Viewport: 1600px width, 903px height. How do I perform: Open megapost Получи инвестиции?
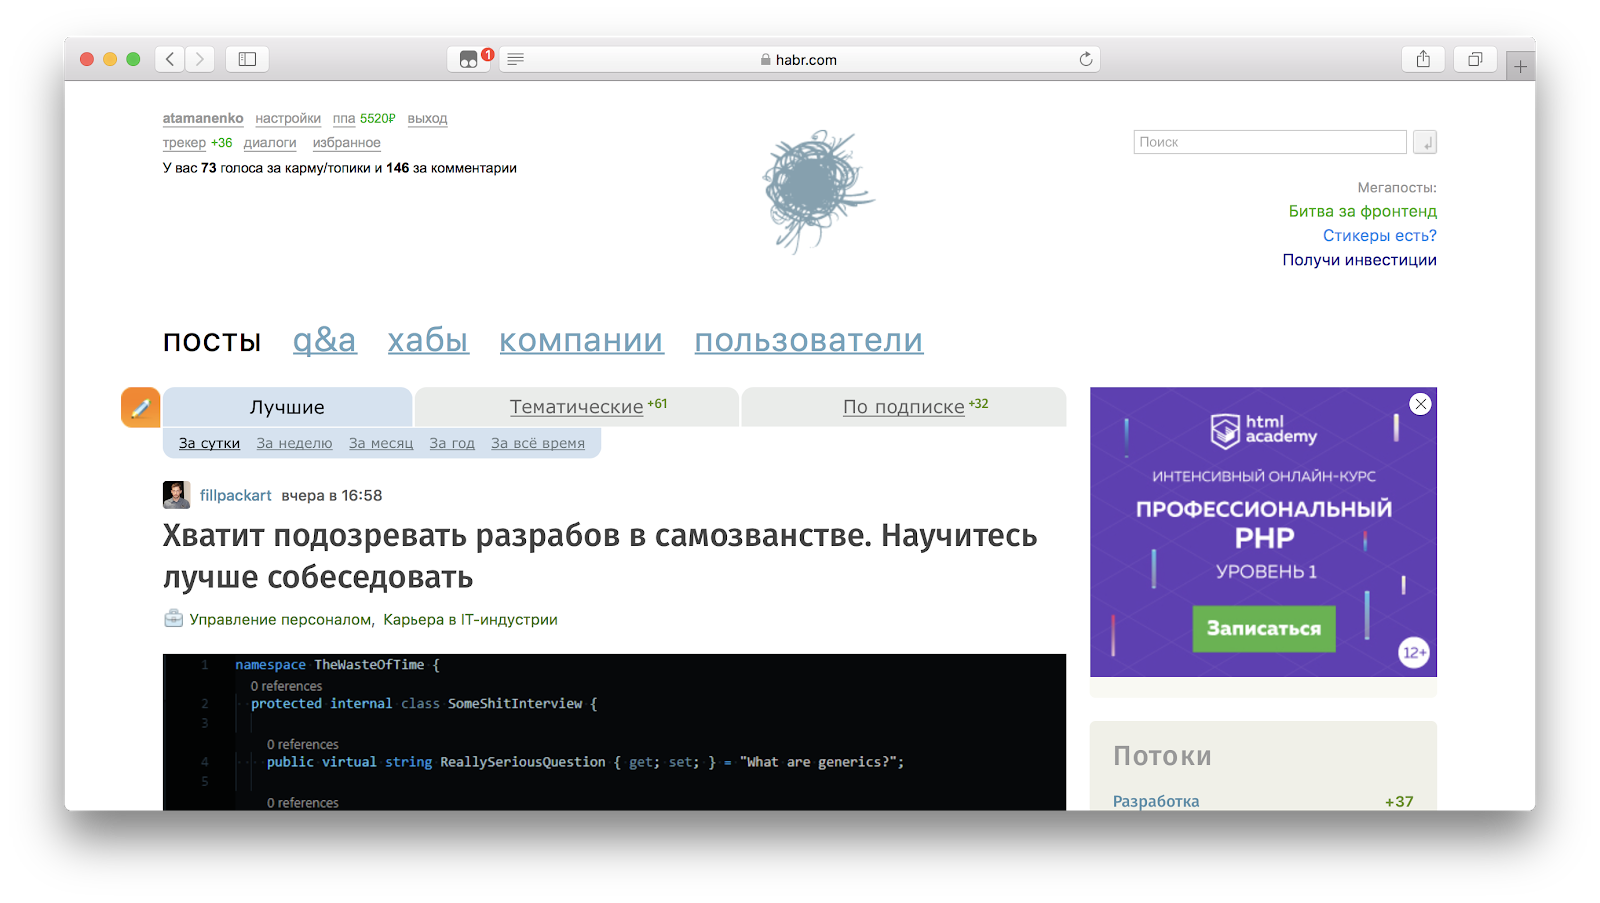[x=1359, y=260]
